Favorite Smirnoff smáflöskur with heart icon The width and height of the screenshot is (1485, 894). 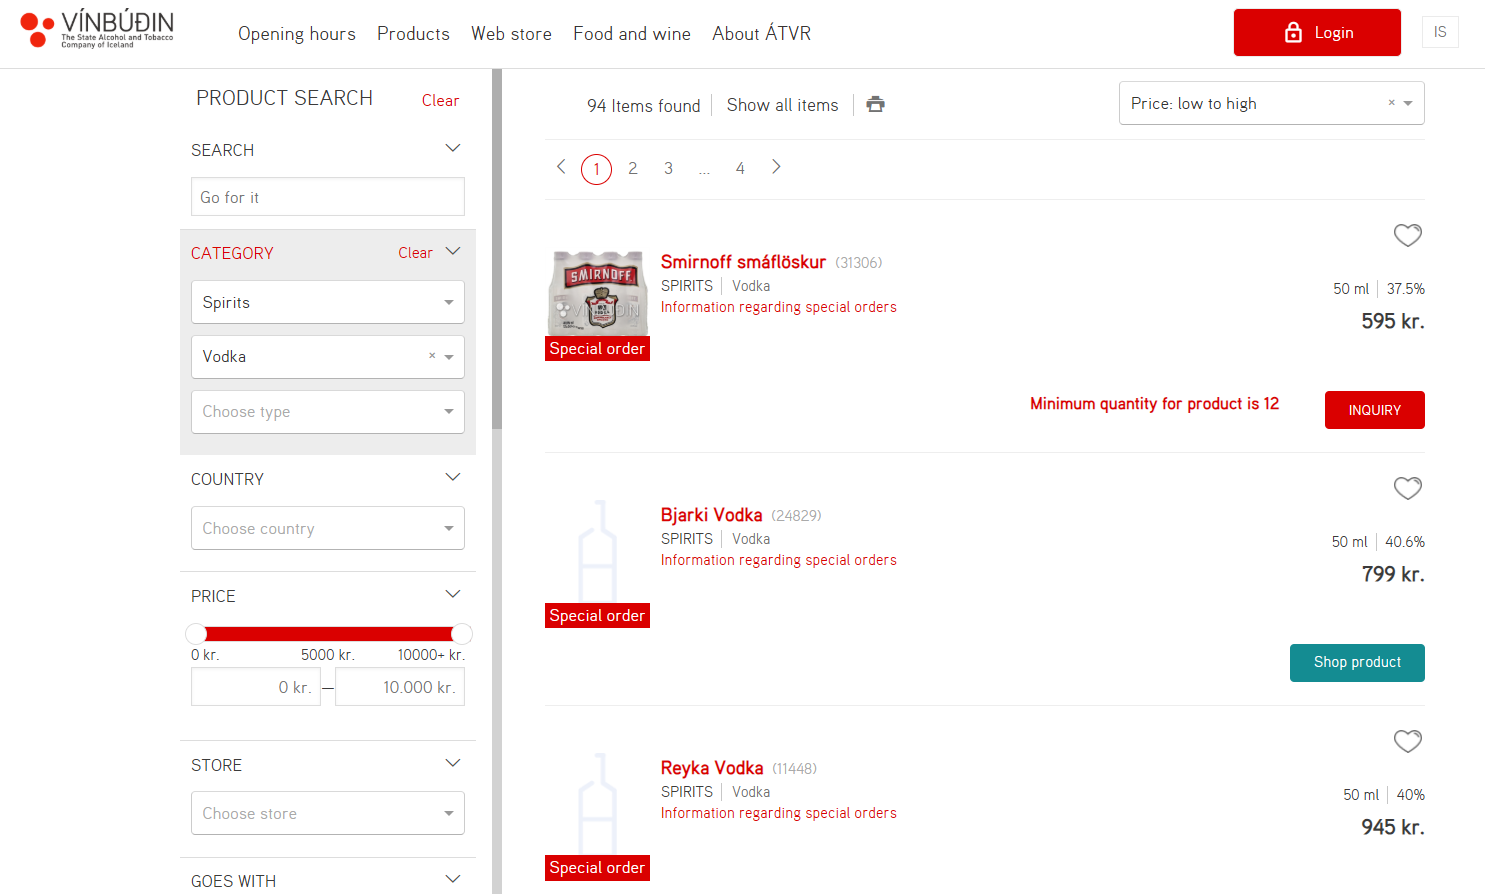point(1407,235)
